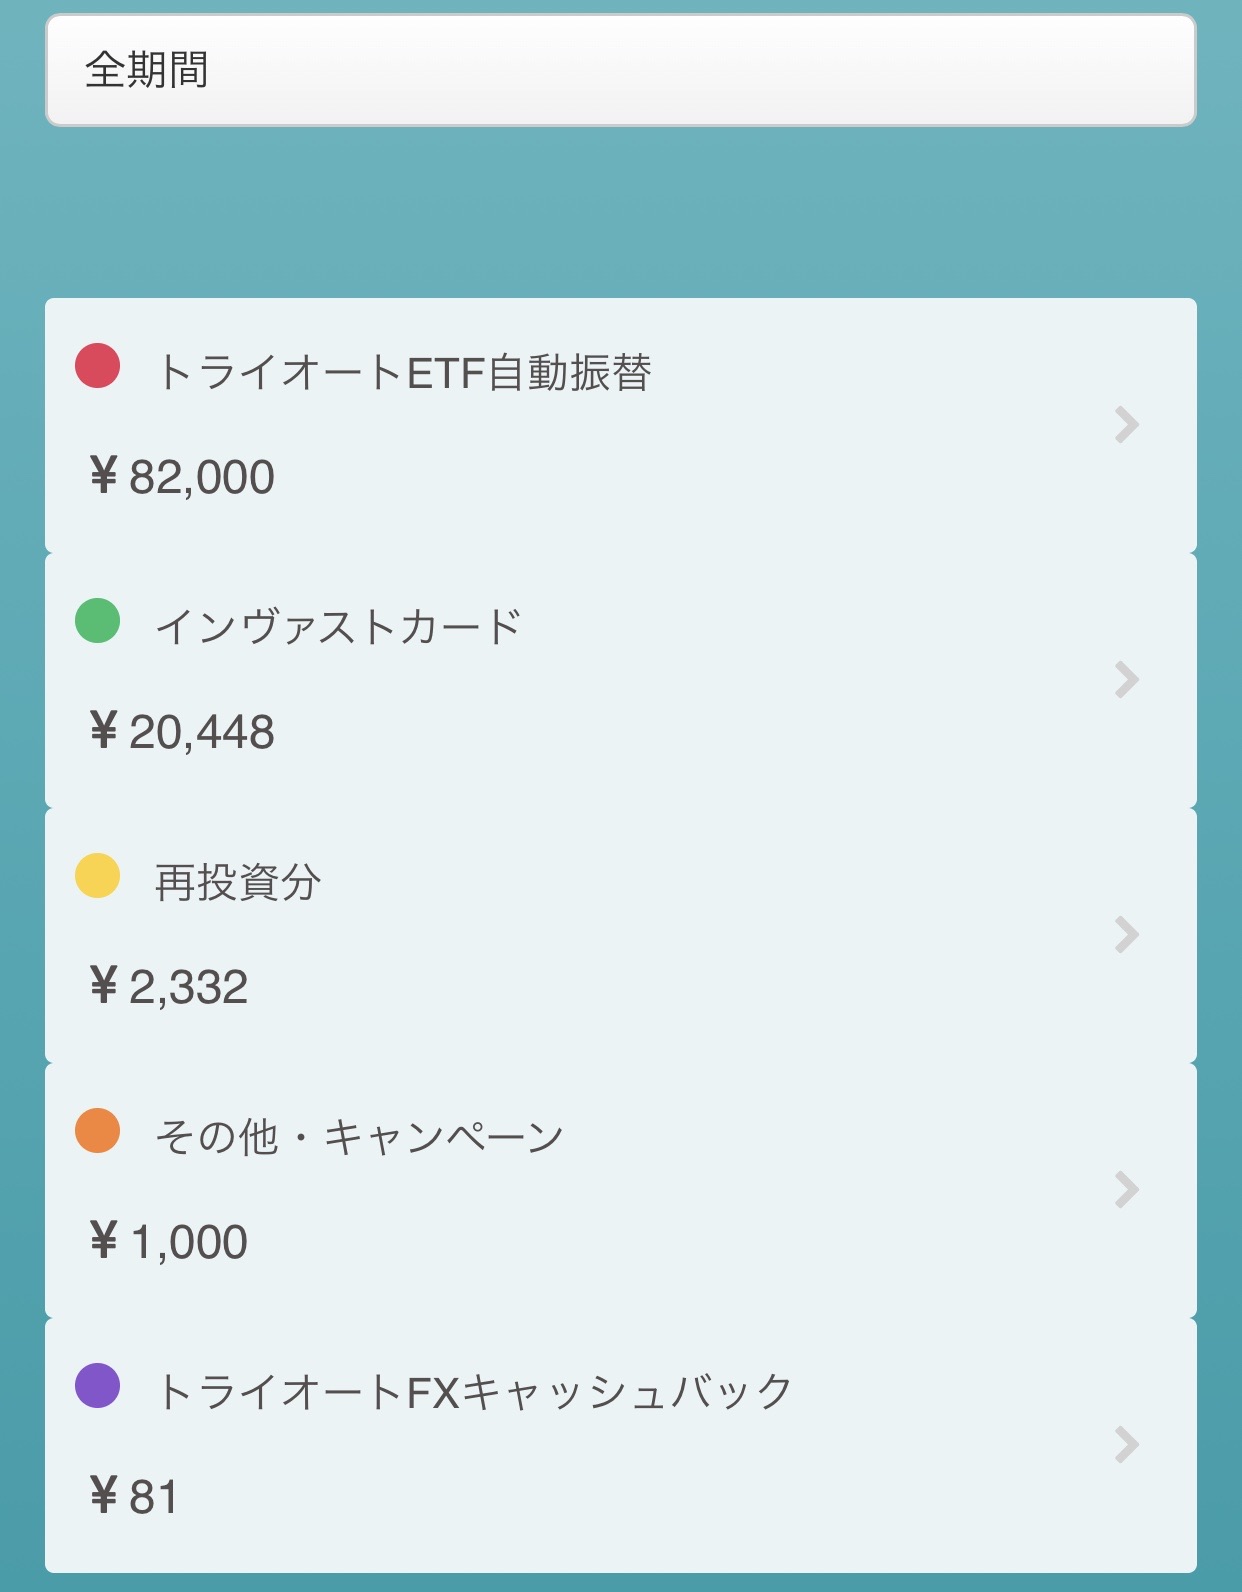The image size is (1242, 1592).
Task: Click the ¥20,448 amount
Action: pos(182,732)
